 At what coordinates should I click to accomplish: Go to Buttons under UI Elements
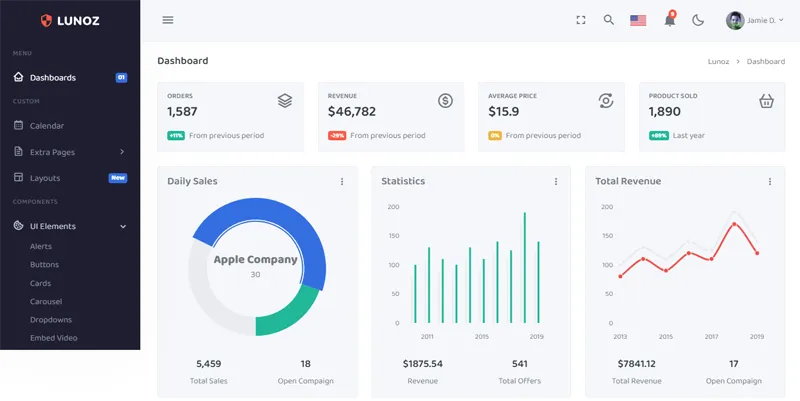tap(44, 265)
